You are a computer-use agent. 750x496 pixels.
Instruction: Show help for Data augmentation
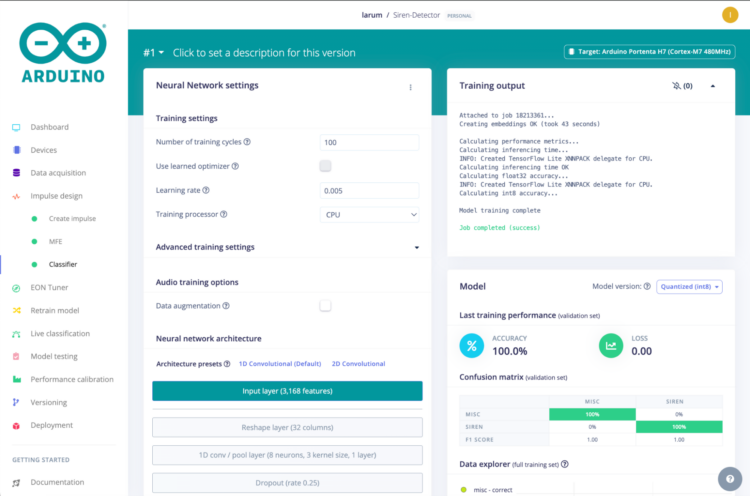click(x=226, y=306)
